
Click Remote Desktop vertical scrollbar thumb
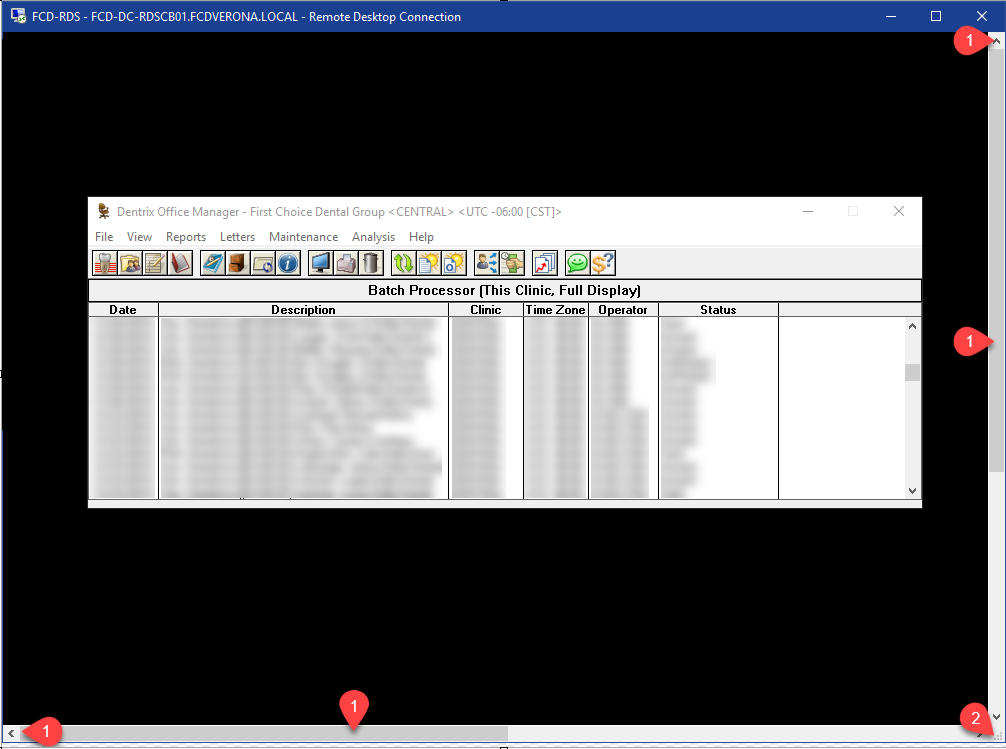[996, 260]
